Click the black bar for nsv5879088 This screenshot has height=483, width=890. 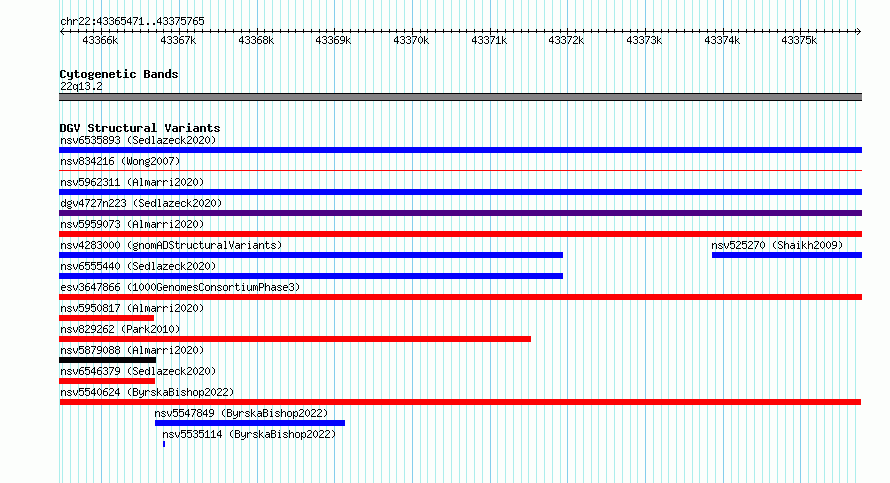(x=107, y=360)
